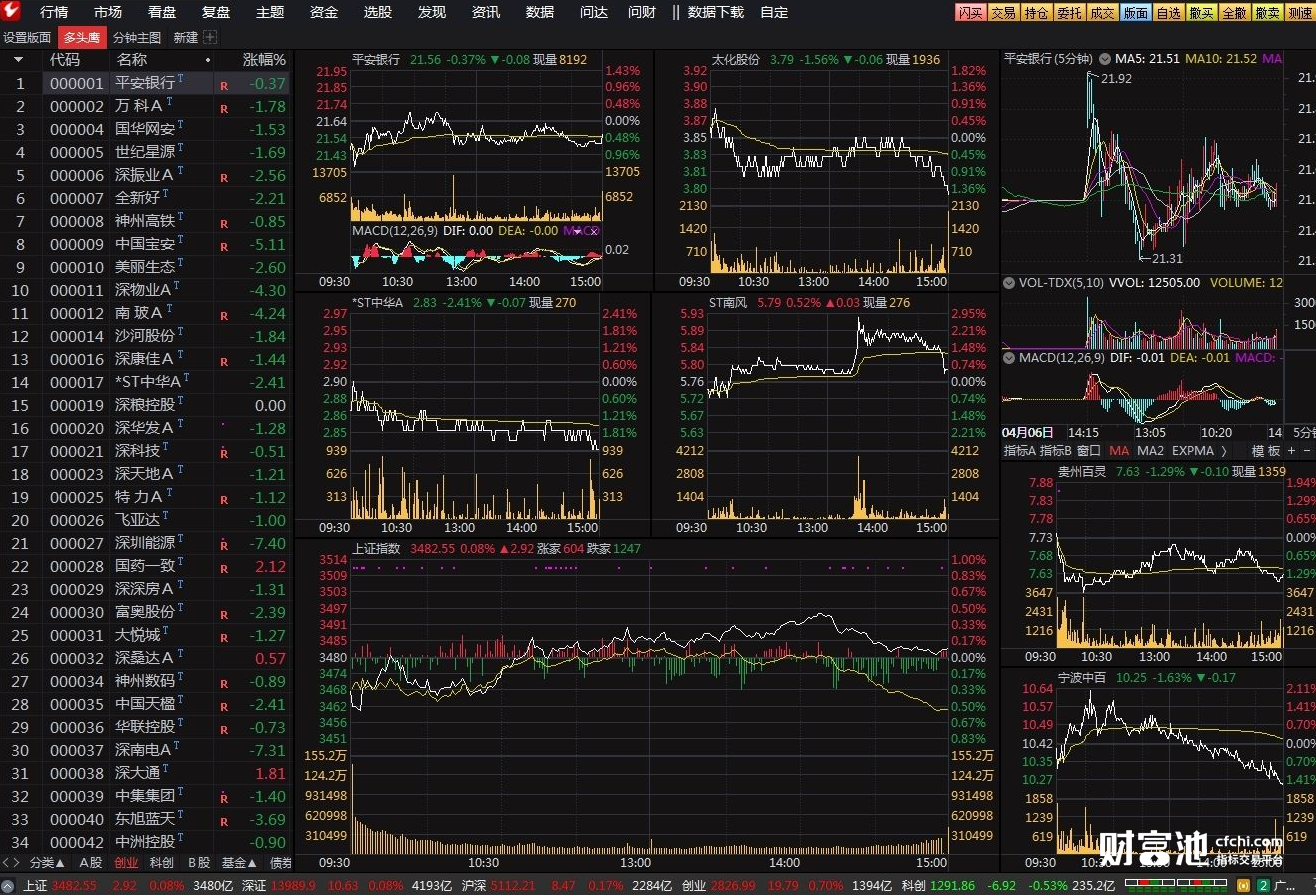This screenshot has height=895, width=1316.
Task: Open 资讯 menu
Action: (486, 12)
